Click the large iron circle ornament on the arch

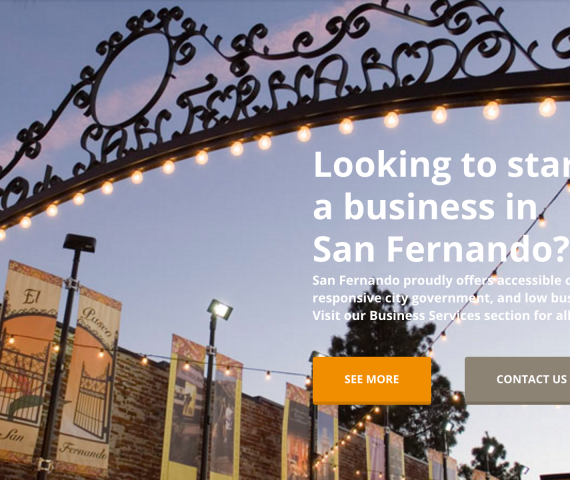coord(133,79)
